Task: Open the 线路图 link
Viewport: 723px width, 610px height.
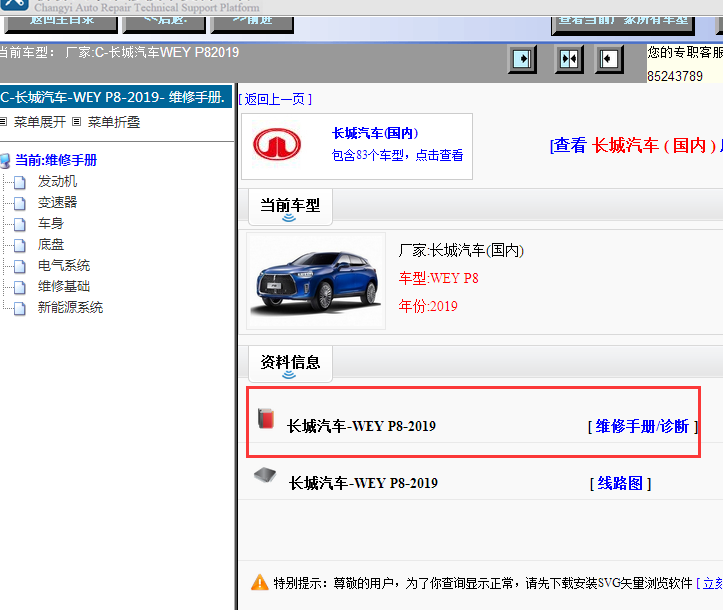Action: pos(620,483)
